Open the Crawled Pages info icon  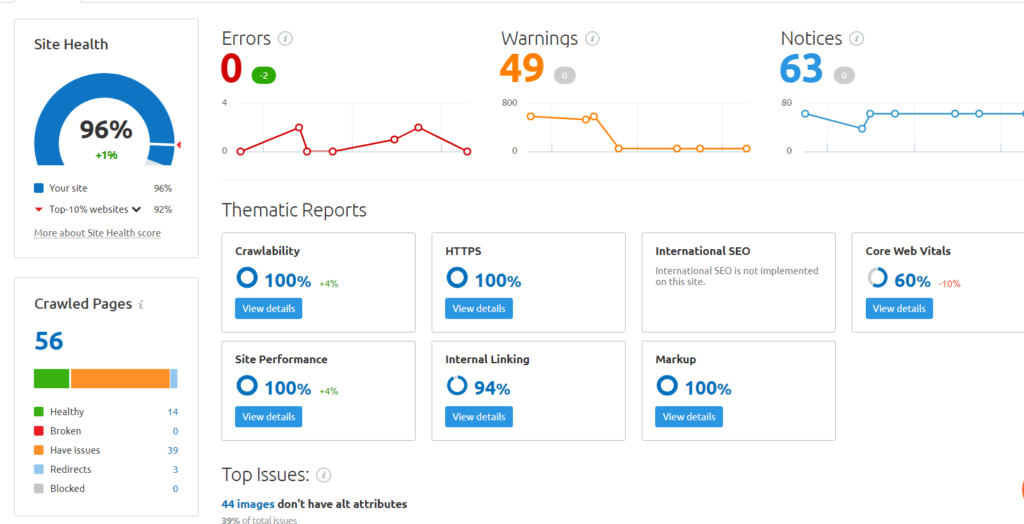click(x=141, y=304)
